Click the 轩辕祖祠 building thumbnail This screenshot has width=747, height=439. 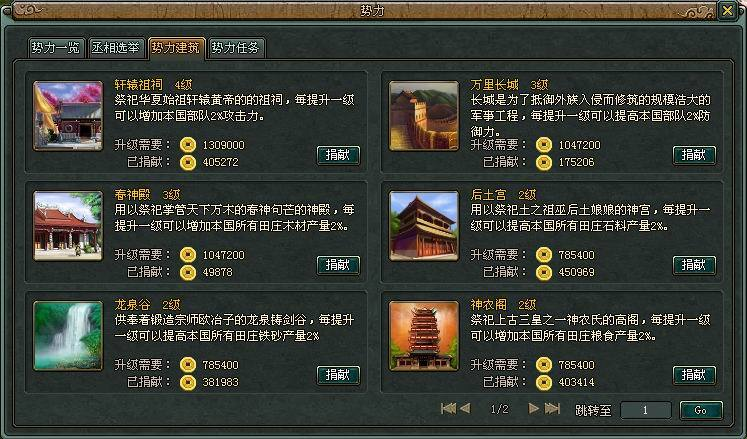coord(68,116)
